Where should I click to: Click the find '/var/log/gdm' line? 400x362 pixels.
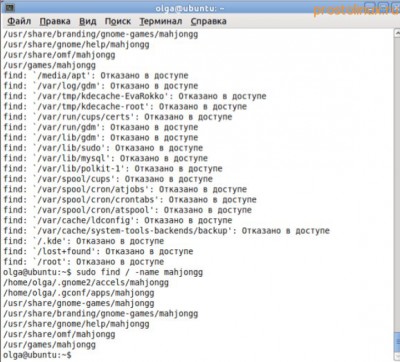point(100,86)
